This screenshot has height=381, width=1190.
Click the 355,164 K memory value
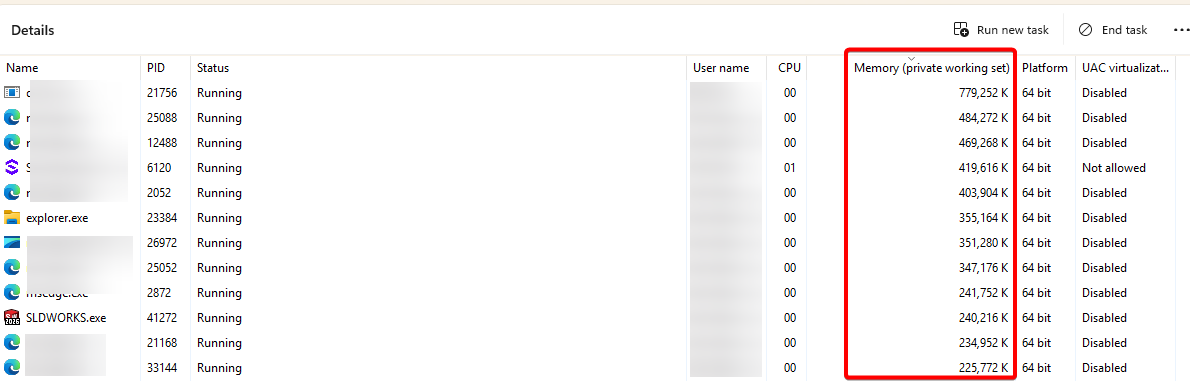coord(984,218)
